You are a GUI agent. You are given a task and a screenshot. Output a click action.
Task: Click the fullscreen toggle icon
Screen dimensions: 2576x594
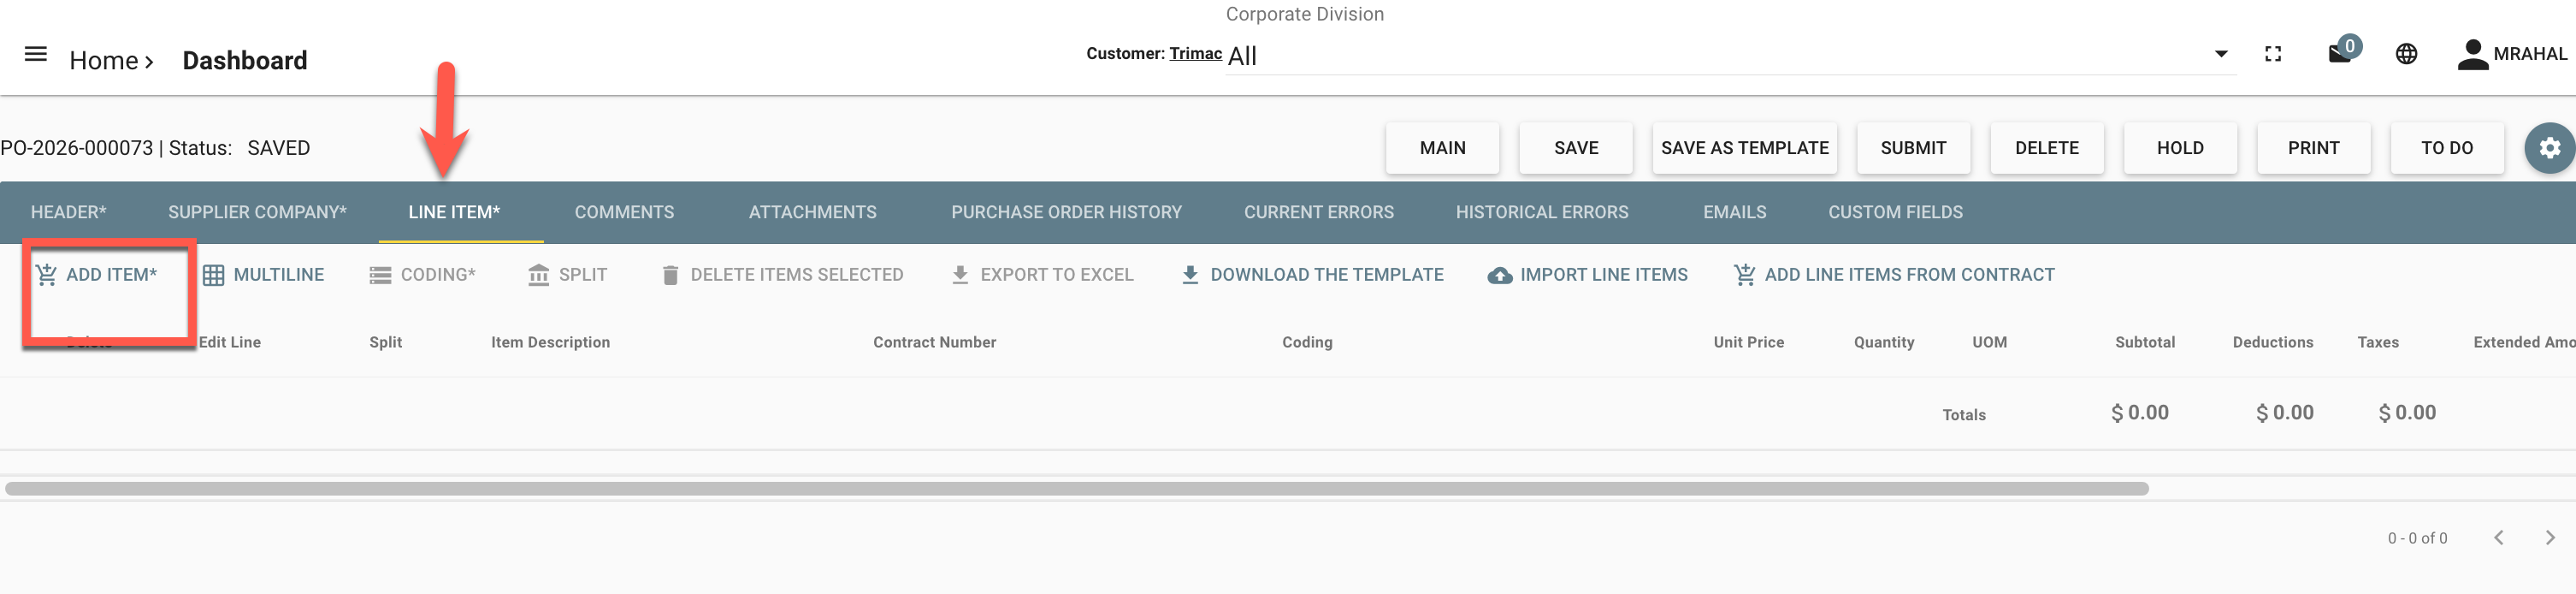coord(2273,54)
